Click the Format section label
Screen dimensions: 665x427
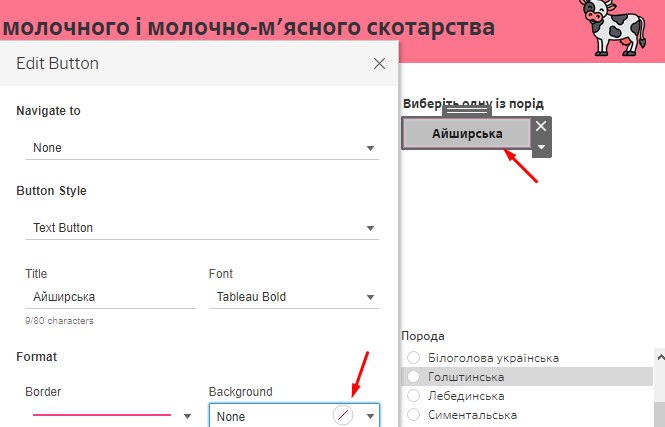click(x=36, y=357)
